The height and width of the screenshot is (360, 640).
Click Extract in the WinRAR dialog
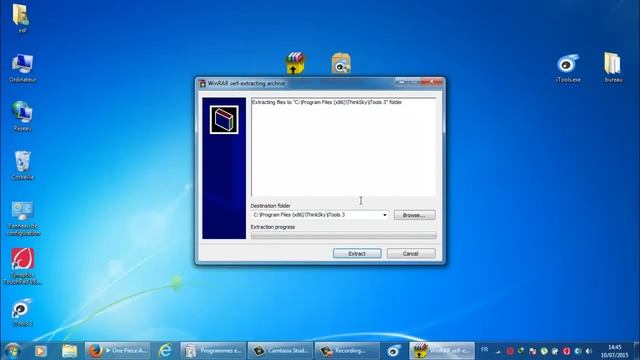pyautogui.click(x=357, y=253)
